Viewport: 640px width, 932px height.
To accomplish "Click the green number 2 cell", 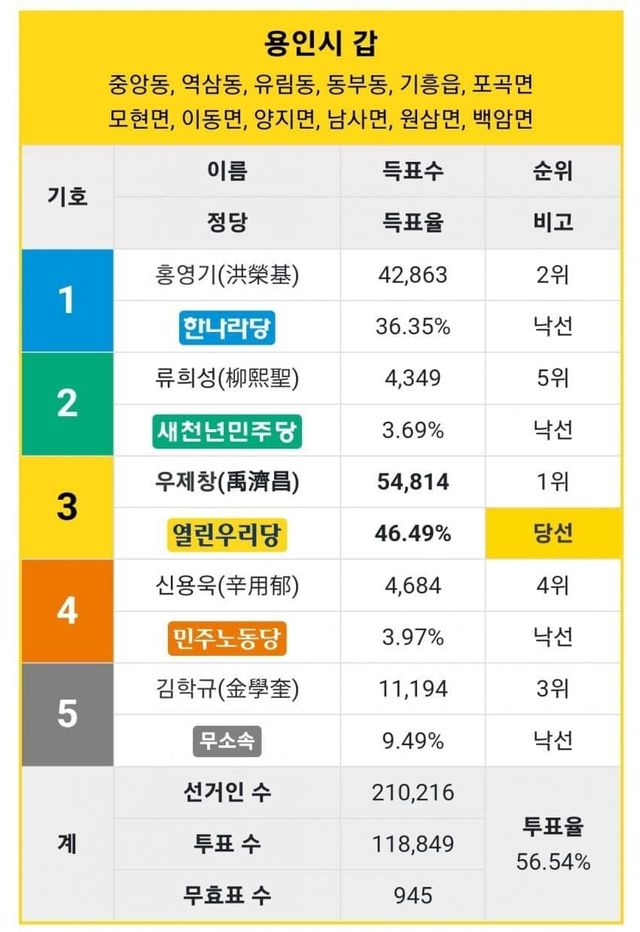I will pos(67,404).
